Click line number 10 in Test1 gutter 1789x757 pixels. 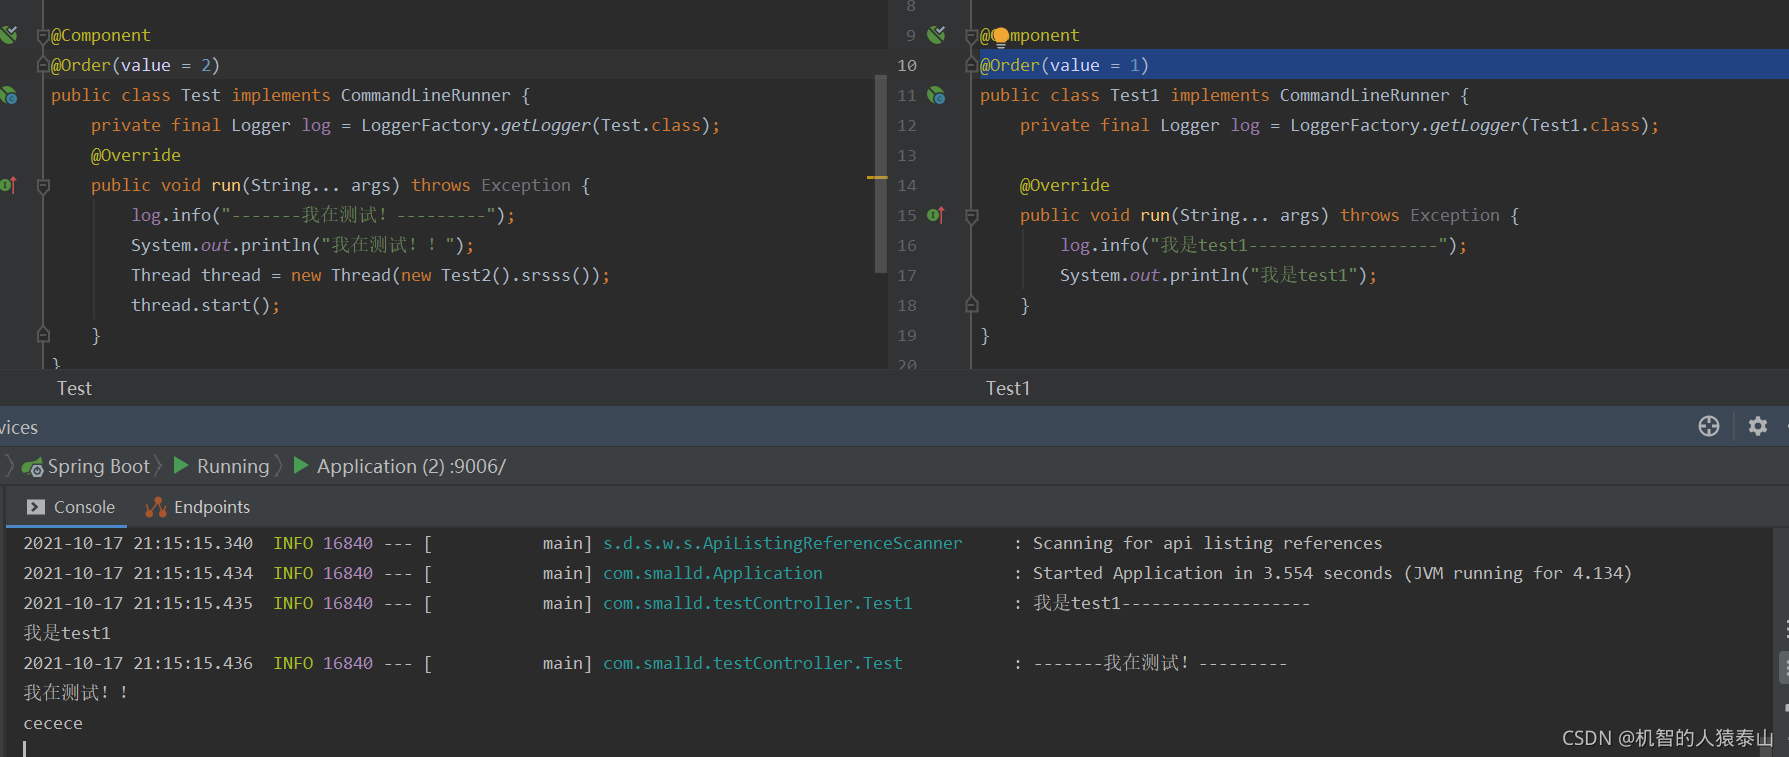tap(907, 65)
